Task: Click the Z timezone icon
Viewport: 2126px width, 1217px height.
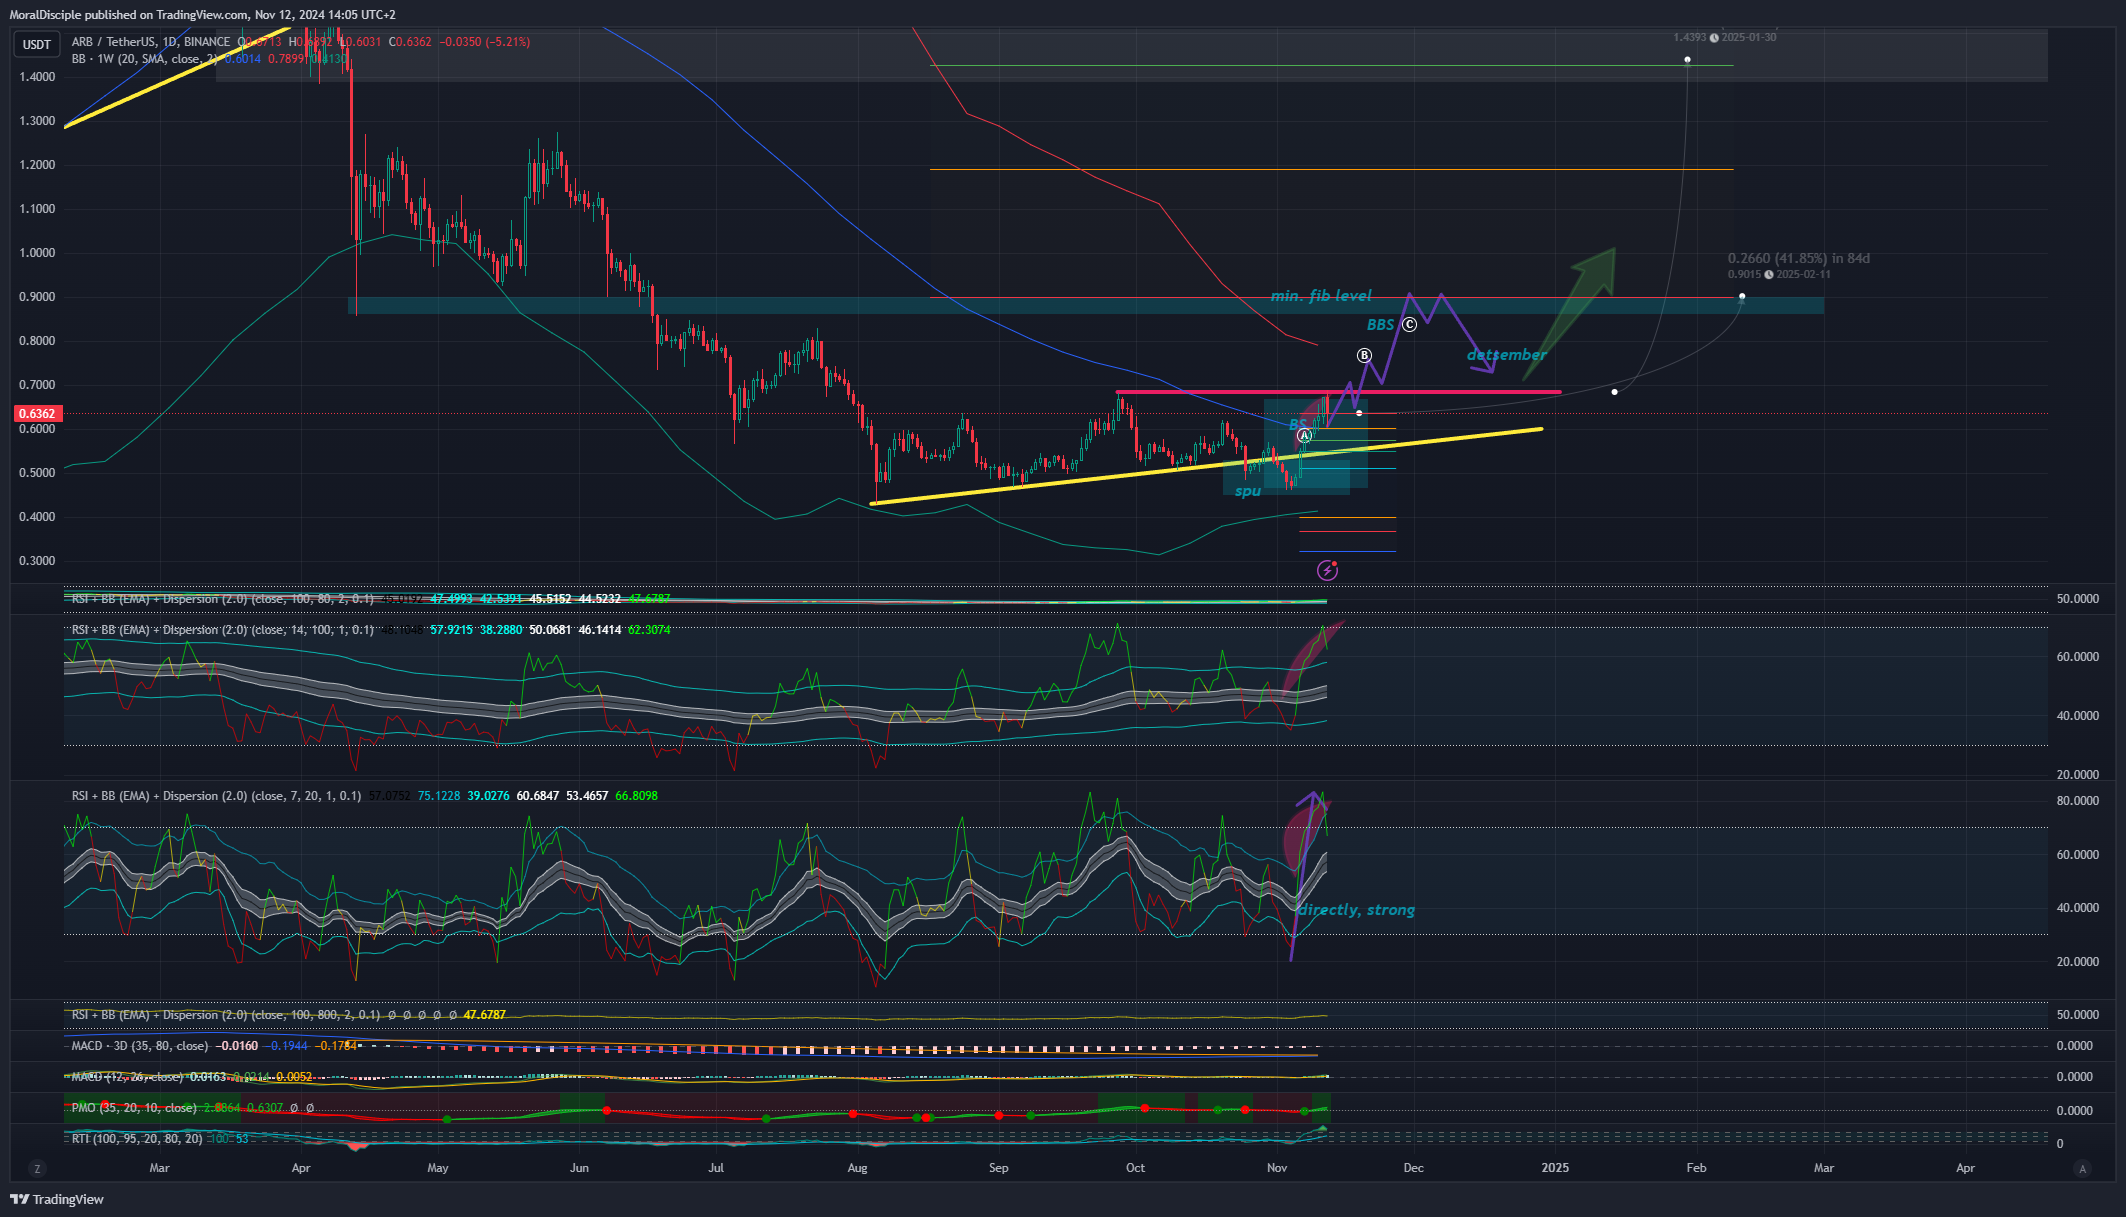Action: (x=37, y=1168)
